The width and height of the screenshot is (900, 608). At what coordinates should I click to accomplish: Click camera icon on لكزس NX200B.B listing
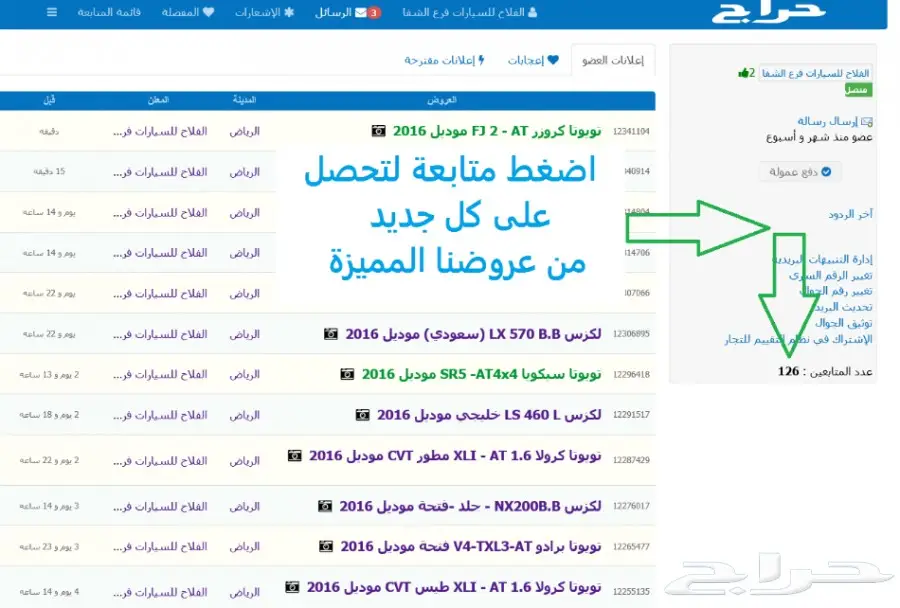(x=325, y=506)
